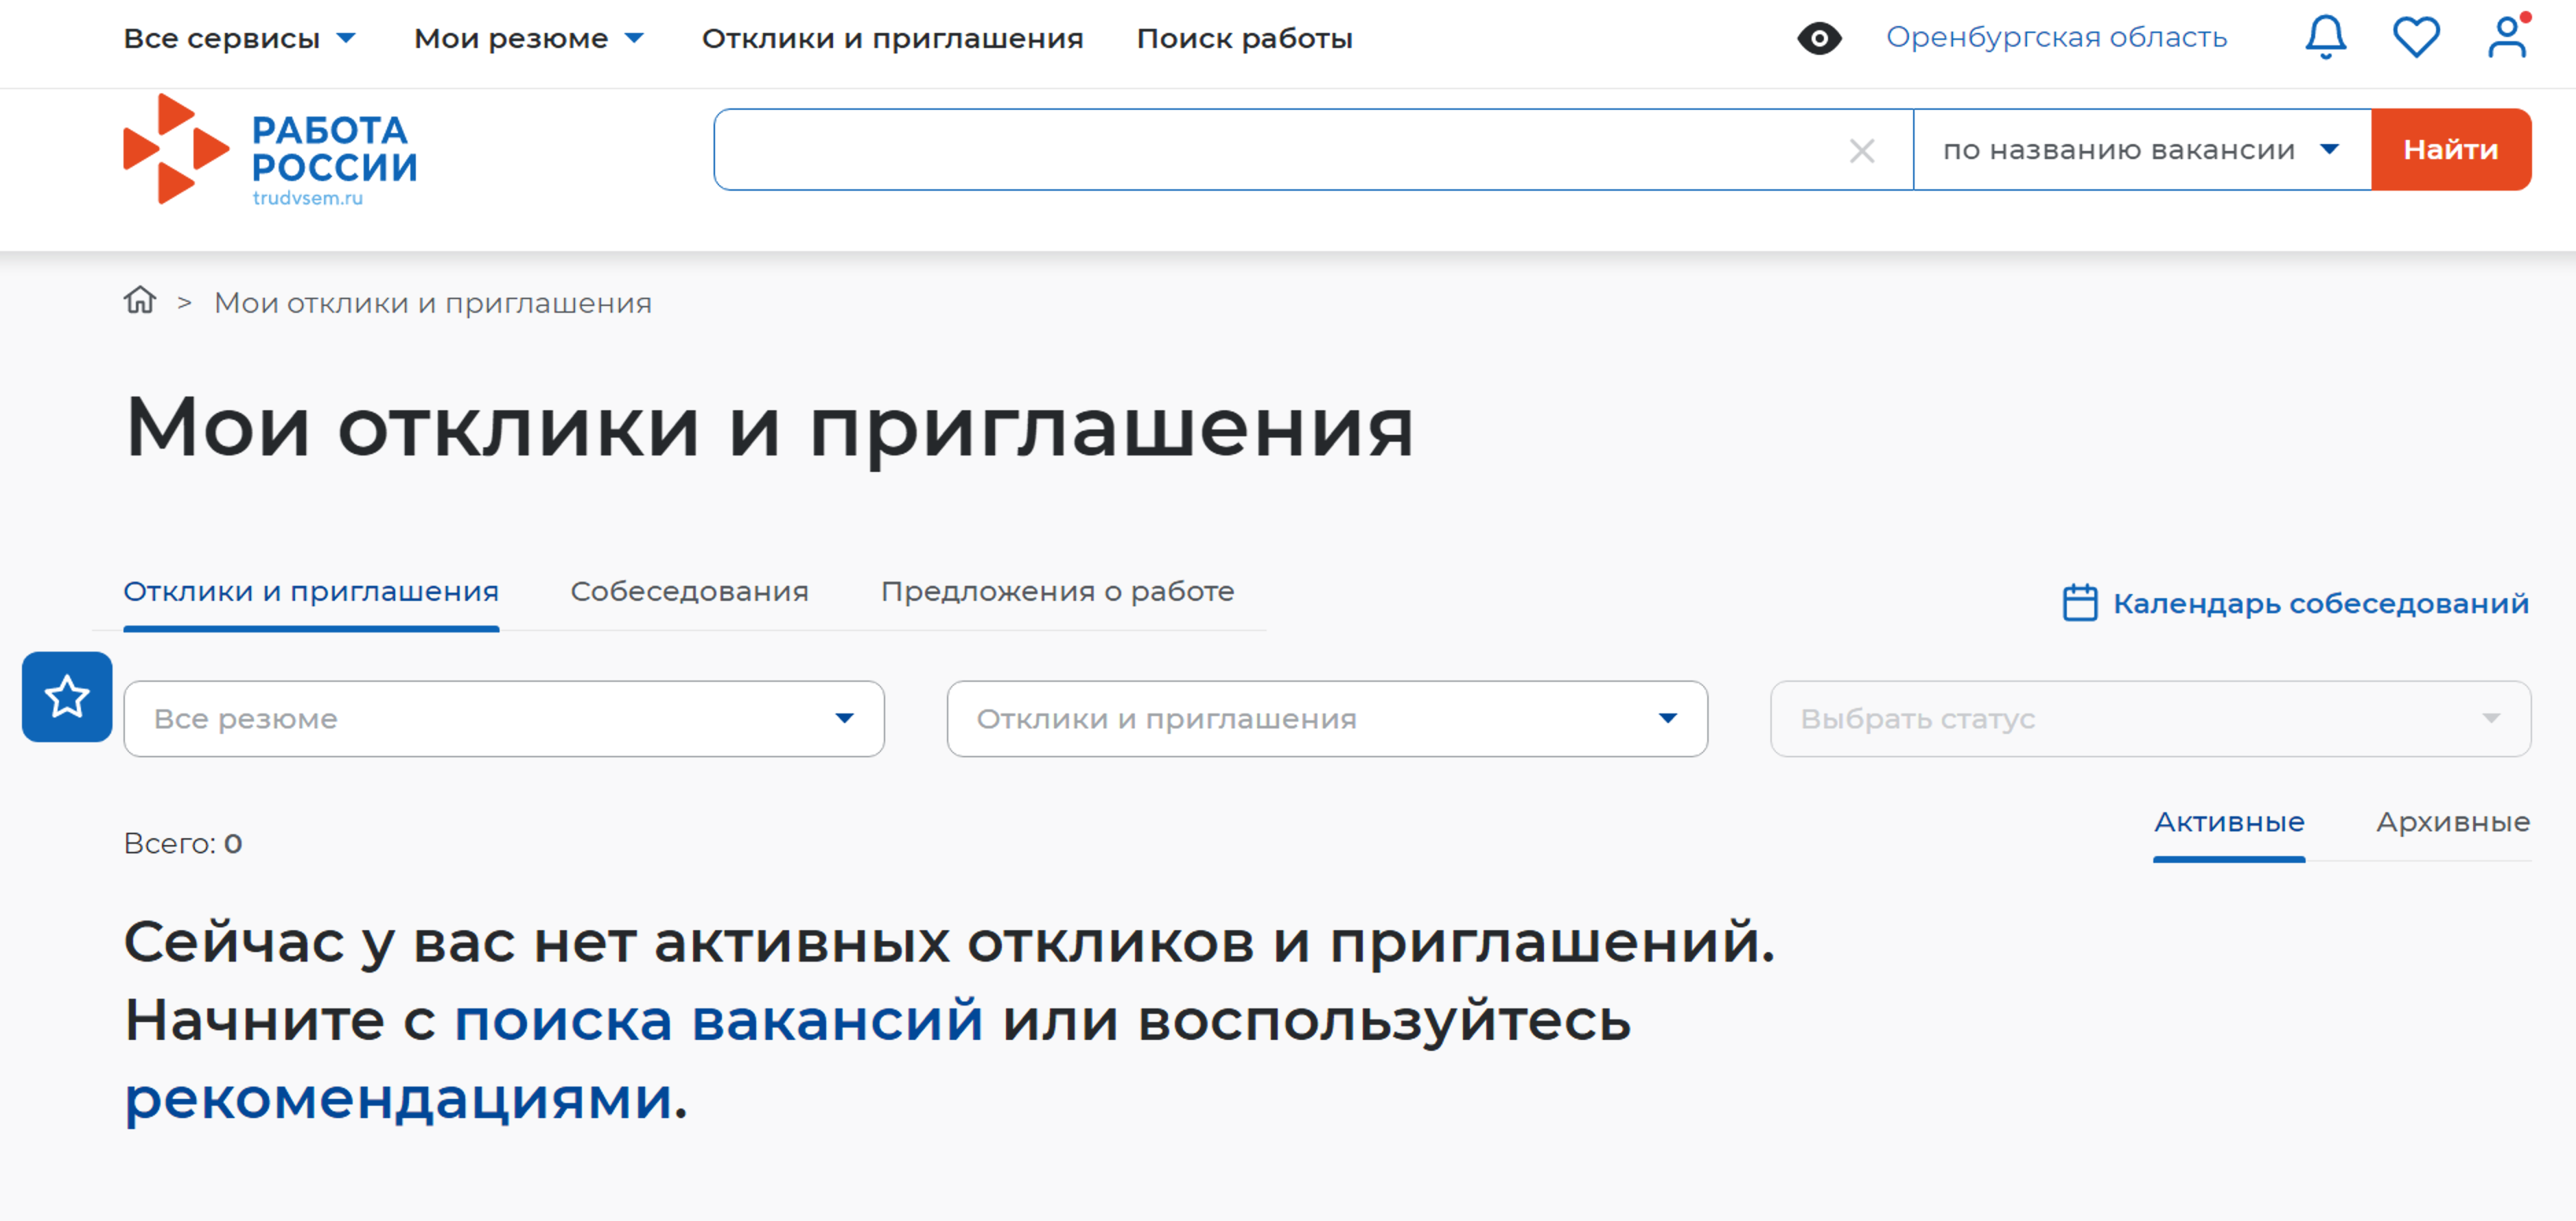Open the Выбрать статус dropdown
Screen dimensions: 2576x1221
coord(2150,719)
